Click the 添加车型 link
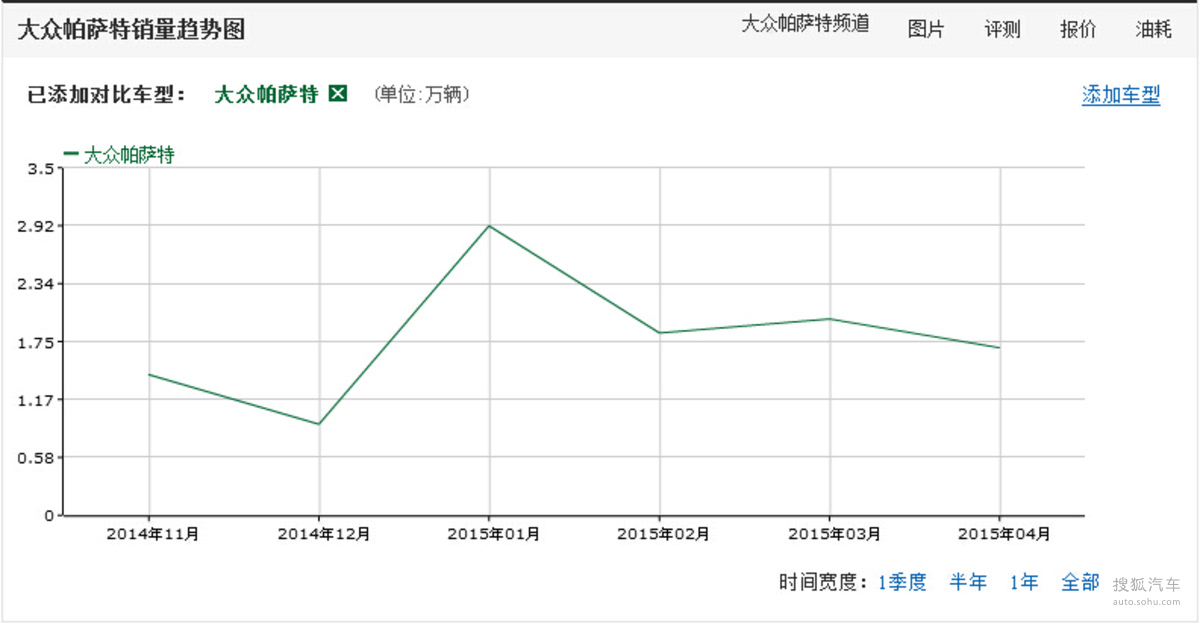1200x624 pixels. pos(1120,96)
